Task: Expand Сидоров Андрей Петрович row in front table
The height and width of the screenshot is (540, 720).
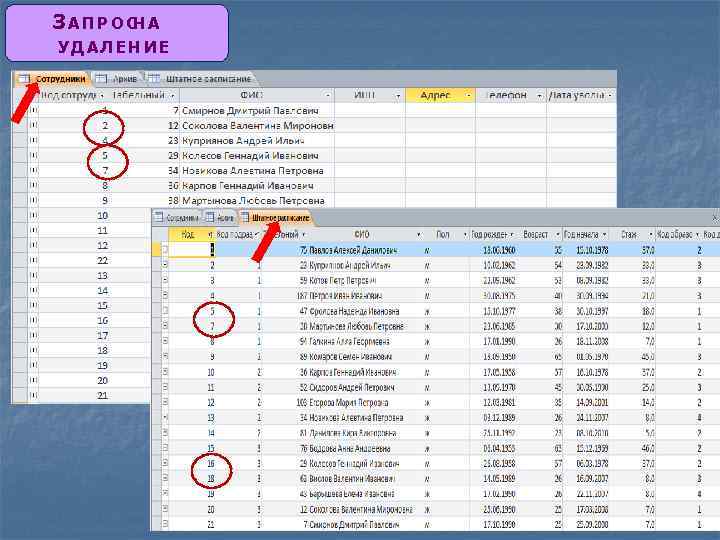Action: click(x=165, y=387)
